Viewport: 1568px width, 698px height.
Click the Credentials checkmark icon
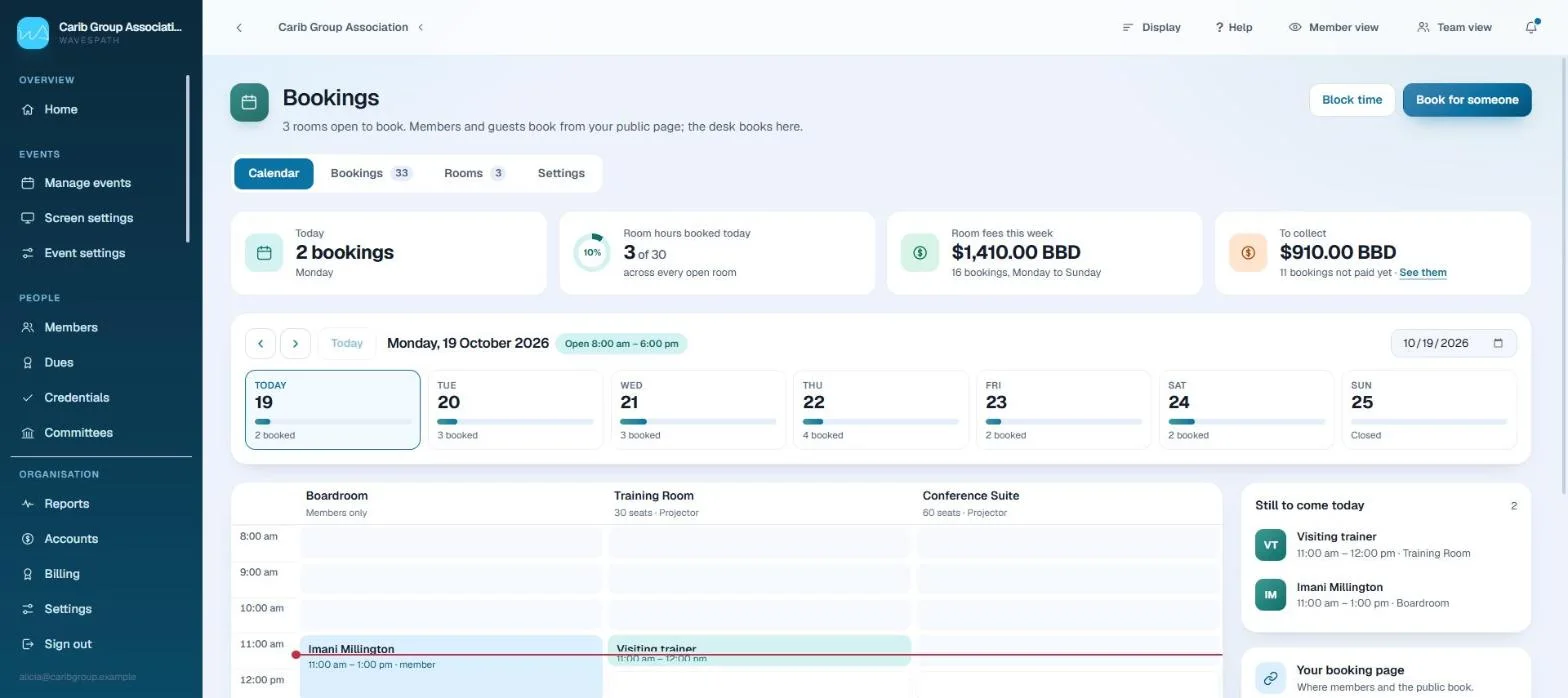tap(28, 397)
